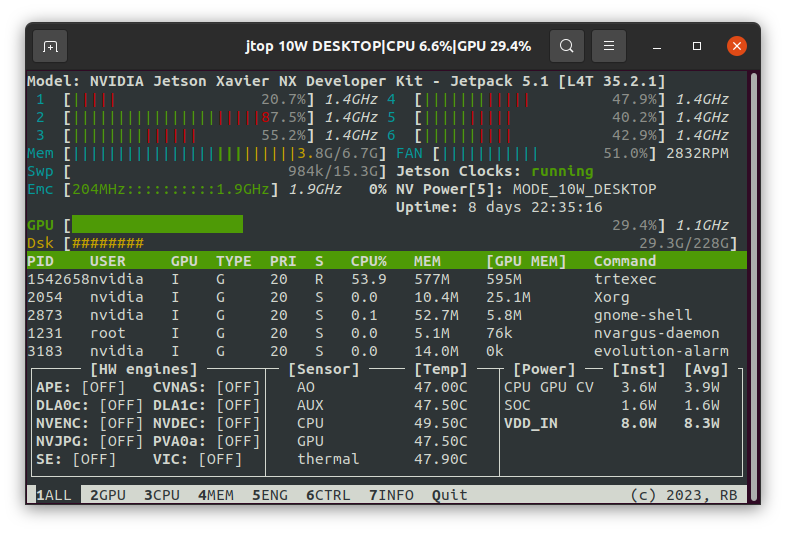
Task: Click the green GPU usage bar
Action: (157, 225)
